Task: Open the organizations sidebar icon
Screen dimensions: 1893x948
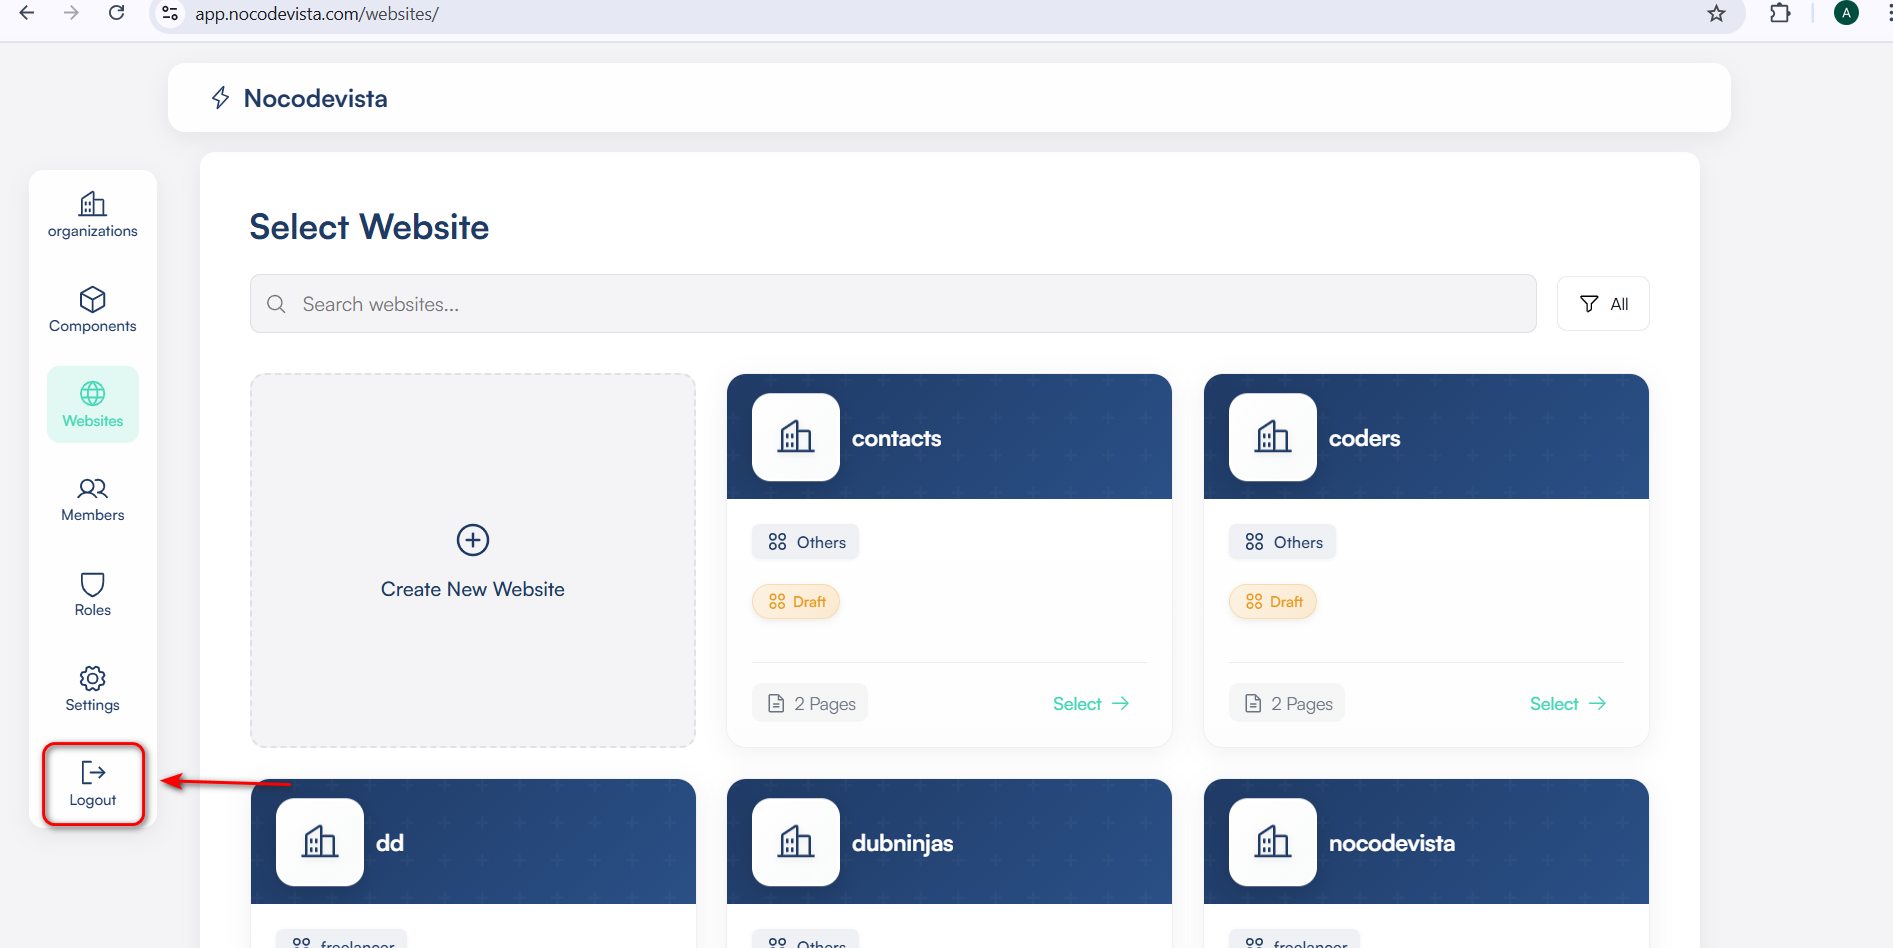Action: pyautogui.click(x=93, y=205)
